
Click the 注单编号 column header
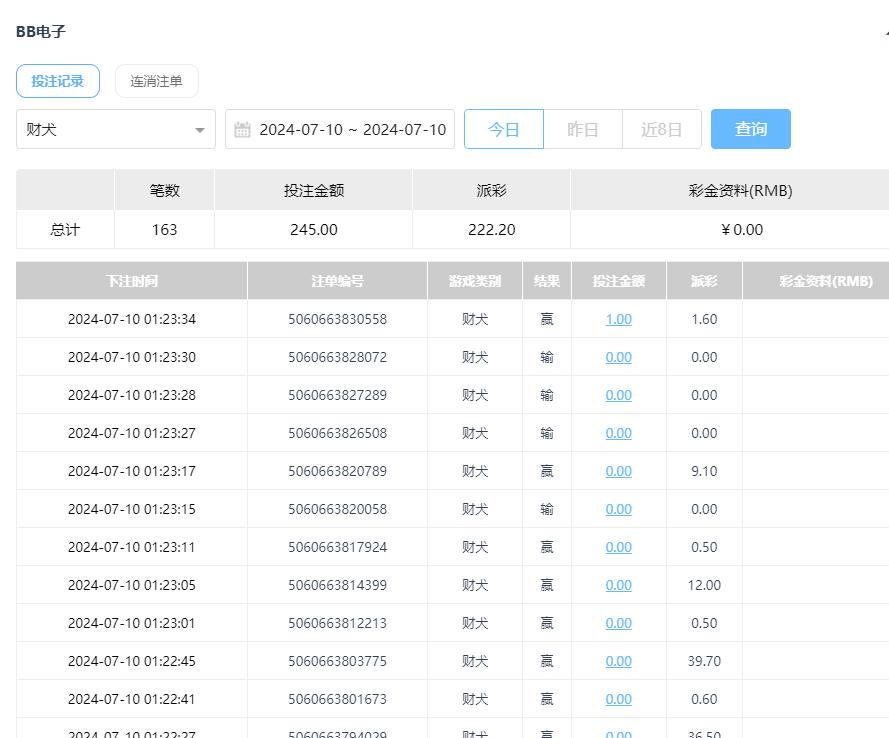click(x=337, y=281)
